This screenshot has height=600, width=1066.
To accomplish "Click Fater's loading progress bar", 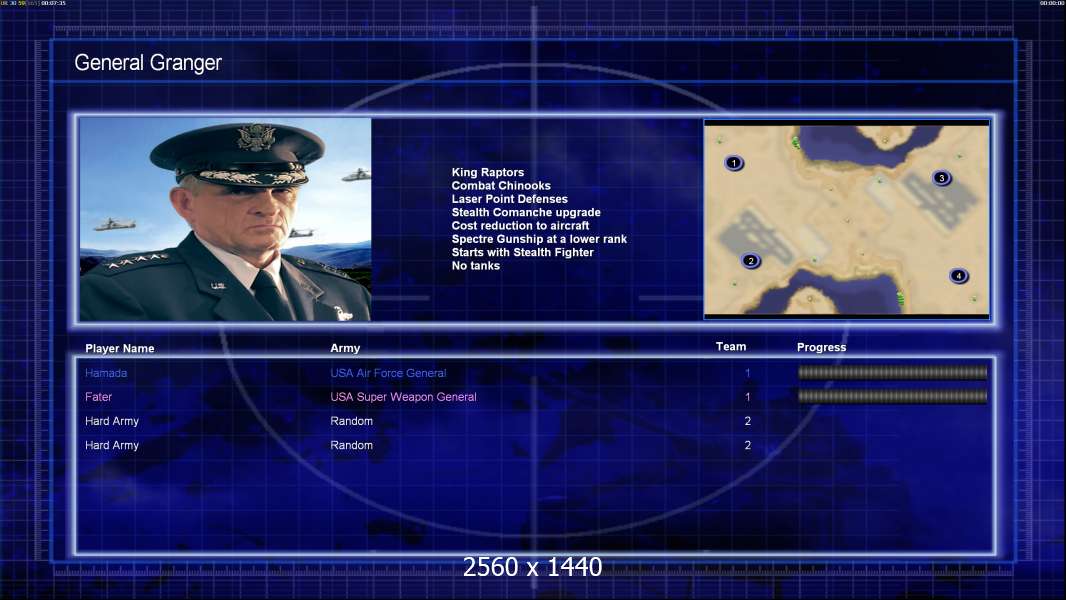I will pos(892,396).
